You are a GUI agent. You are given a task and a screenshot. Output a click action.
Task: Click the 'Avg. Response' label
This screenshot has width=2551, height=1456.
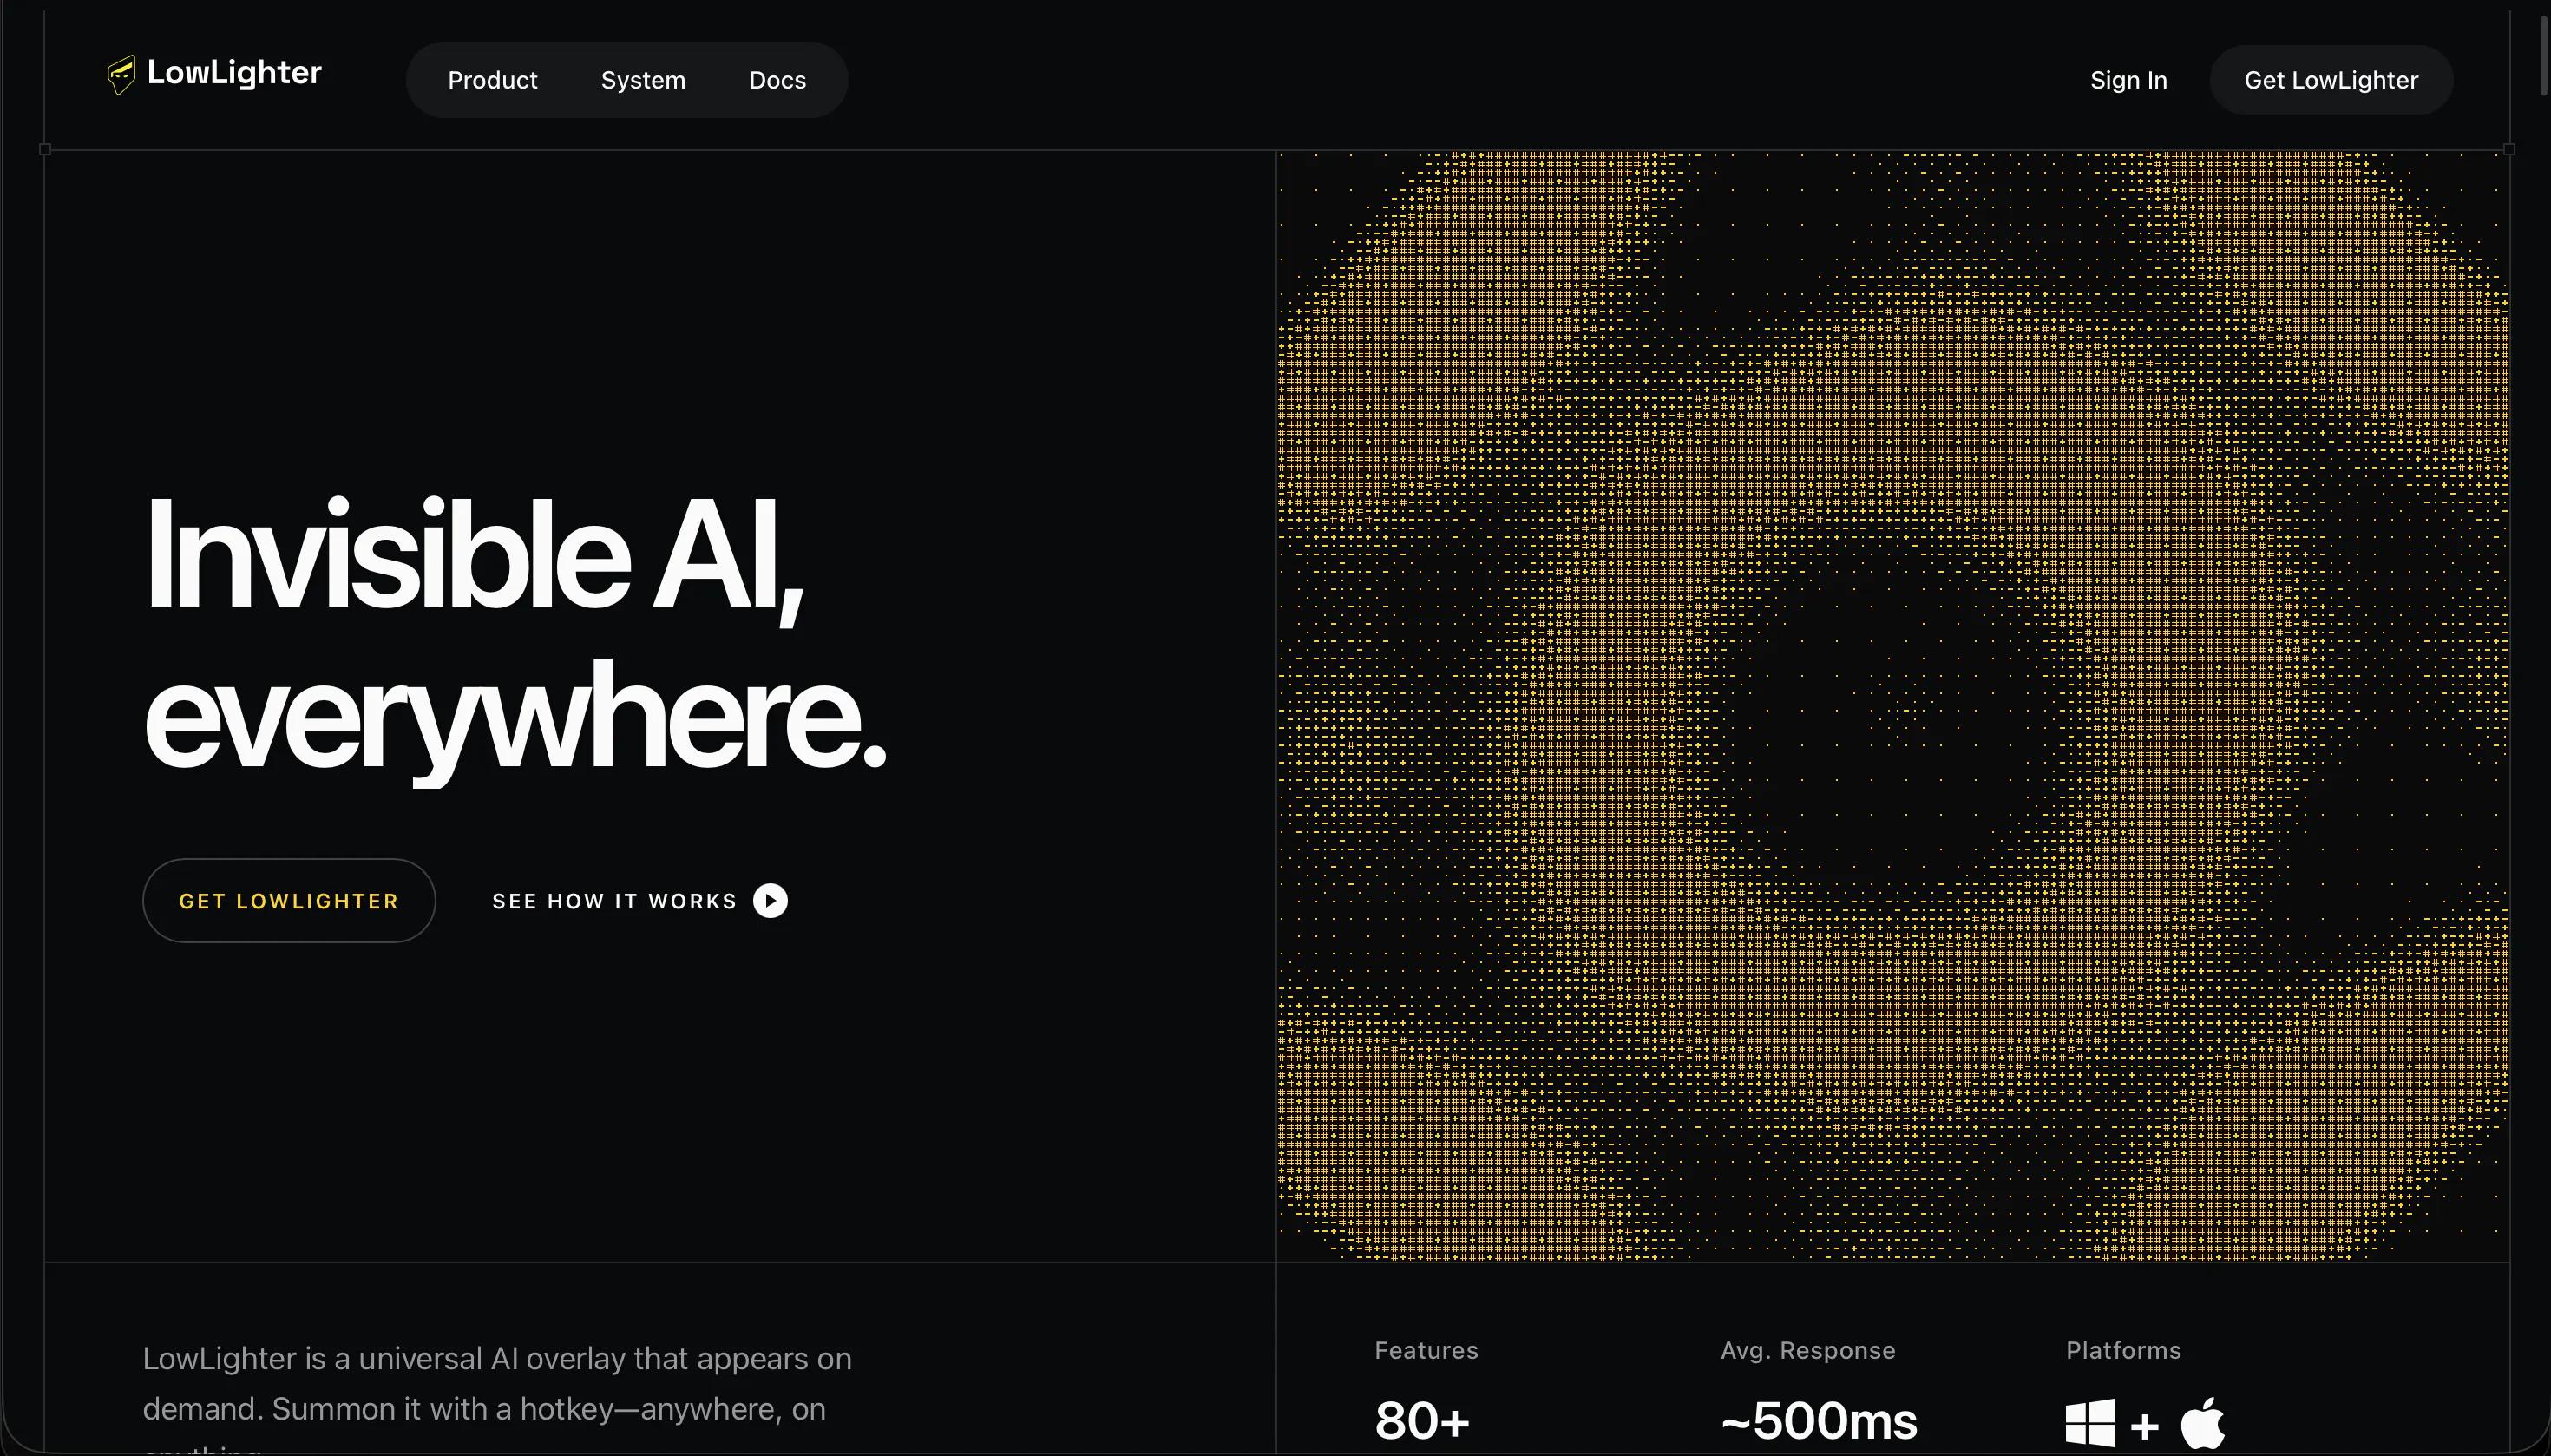[1807, 1350]
